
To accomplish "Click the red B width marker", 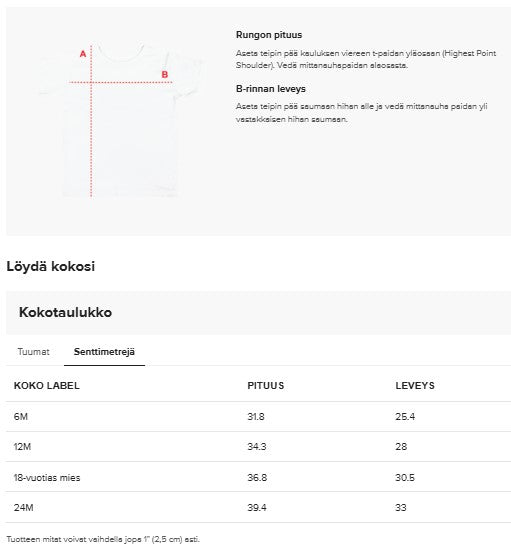I will (x=164, y=75).
